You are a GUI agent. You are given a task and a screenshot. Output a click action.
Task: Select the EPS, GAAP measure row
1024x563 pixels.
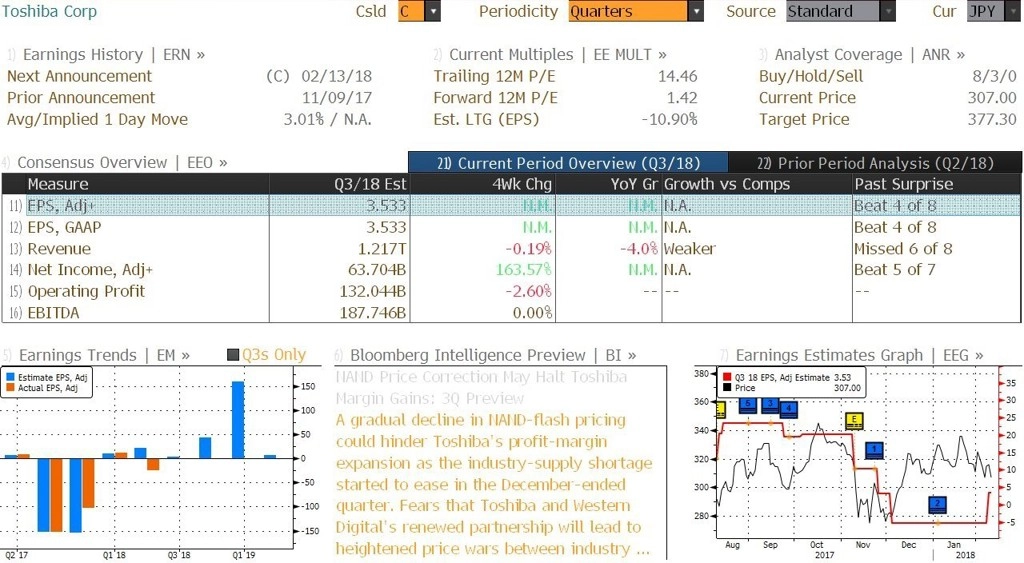tap(511, 227)
